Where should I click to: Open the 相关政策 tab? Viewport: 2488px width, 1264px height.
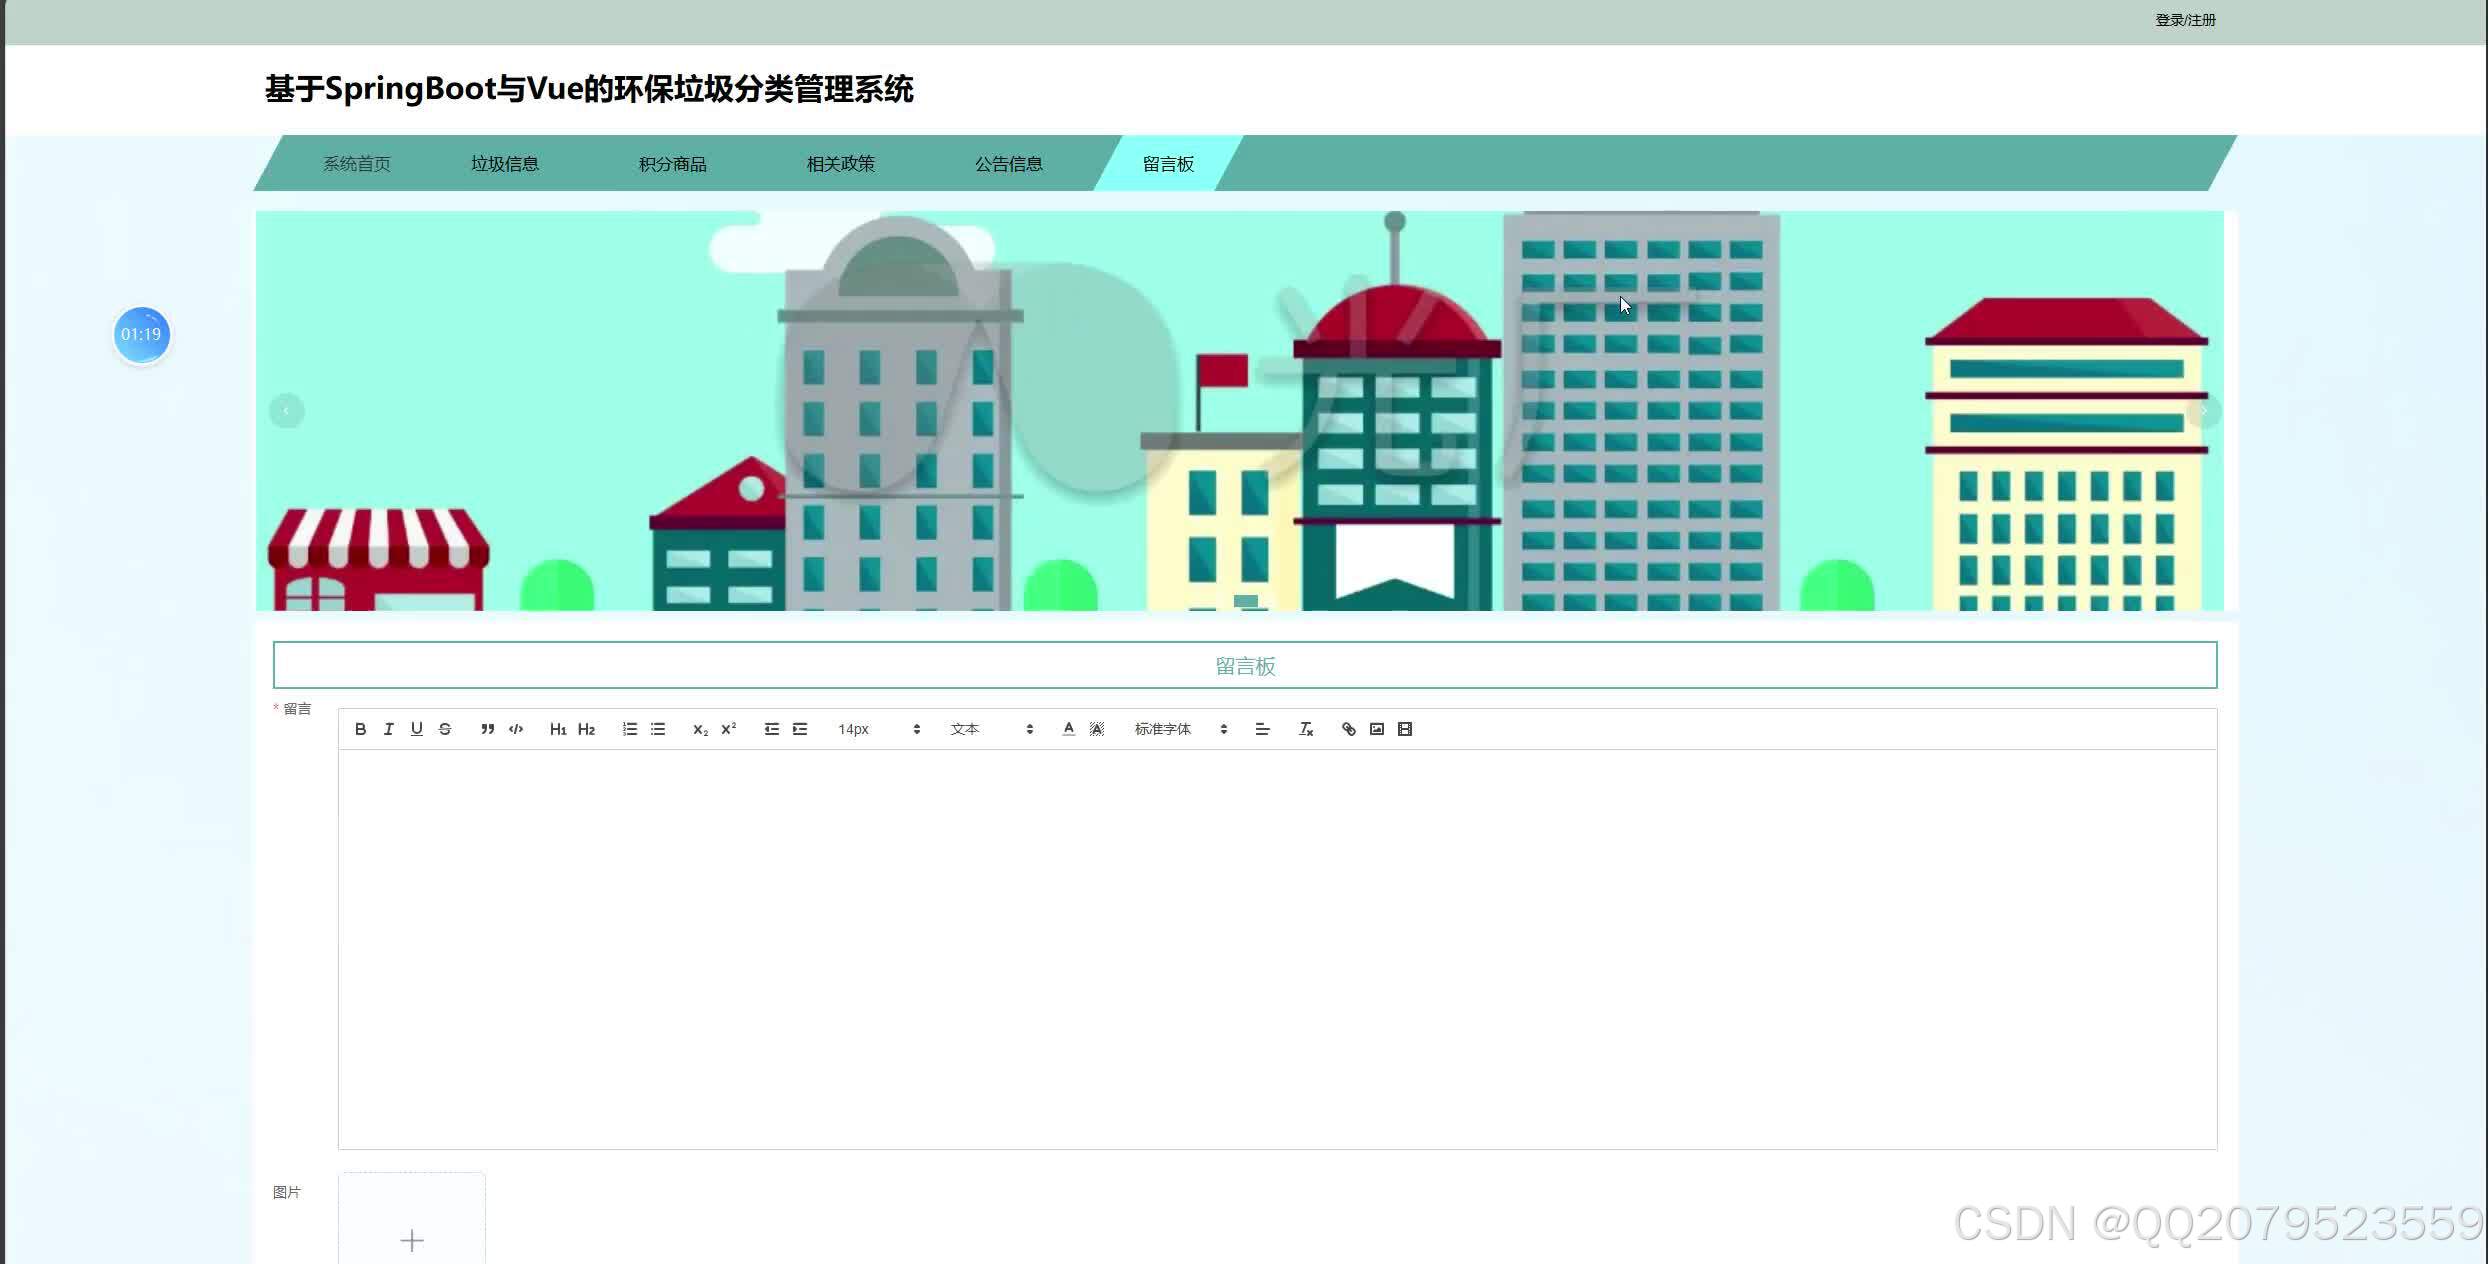pyautogui.click(x=841, y=163)
